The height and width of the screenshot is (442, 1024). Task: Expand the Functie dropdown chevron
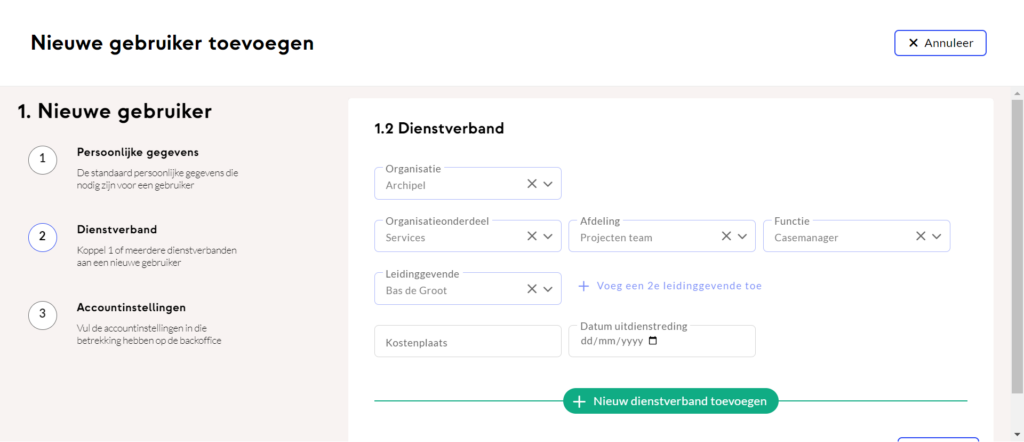(x=937, y=237)
